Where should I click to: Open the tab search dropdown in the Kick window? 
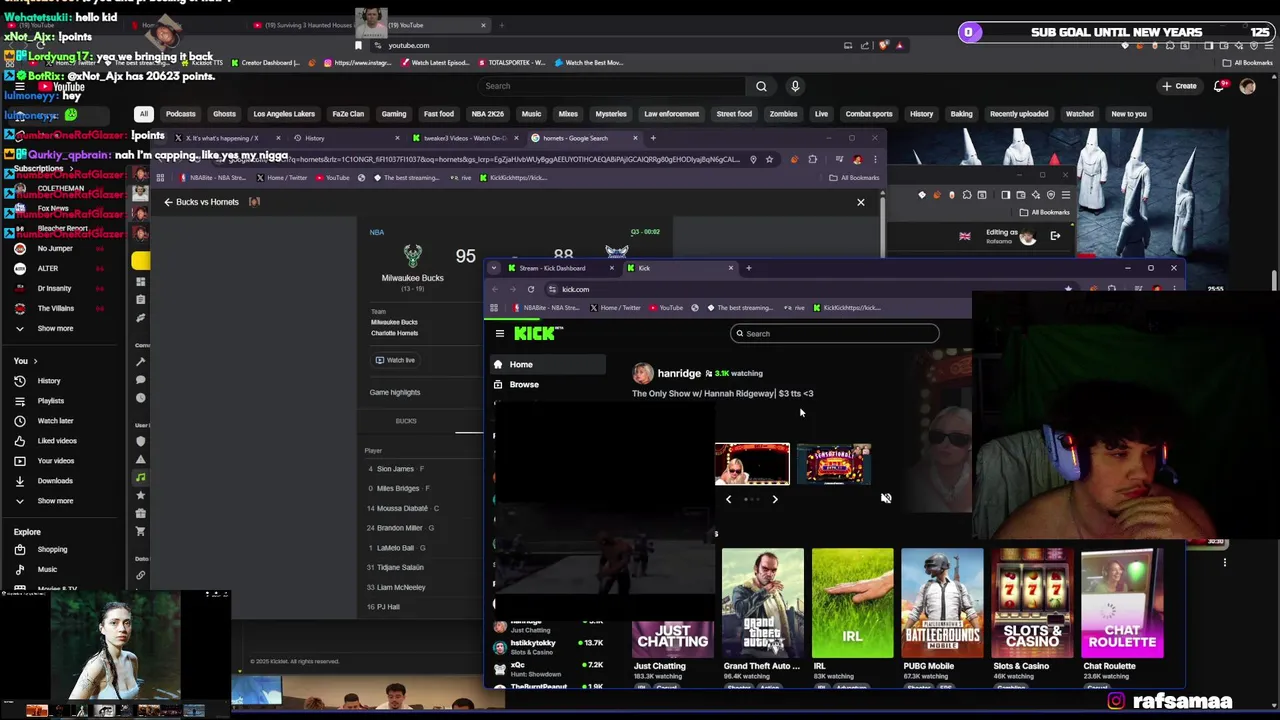pyautogui.click(x=493, y=268)
